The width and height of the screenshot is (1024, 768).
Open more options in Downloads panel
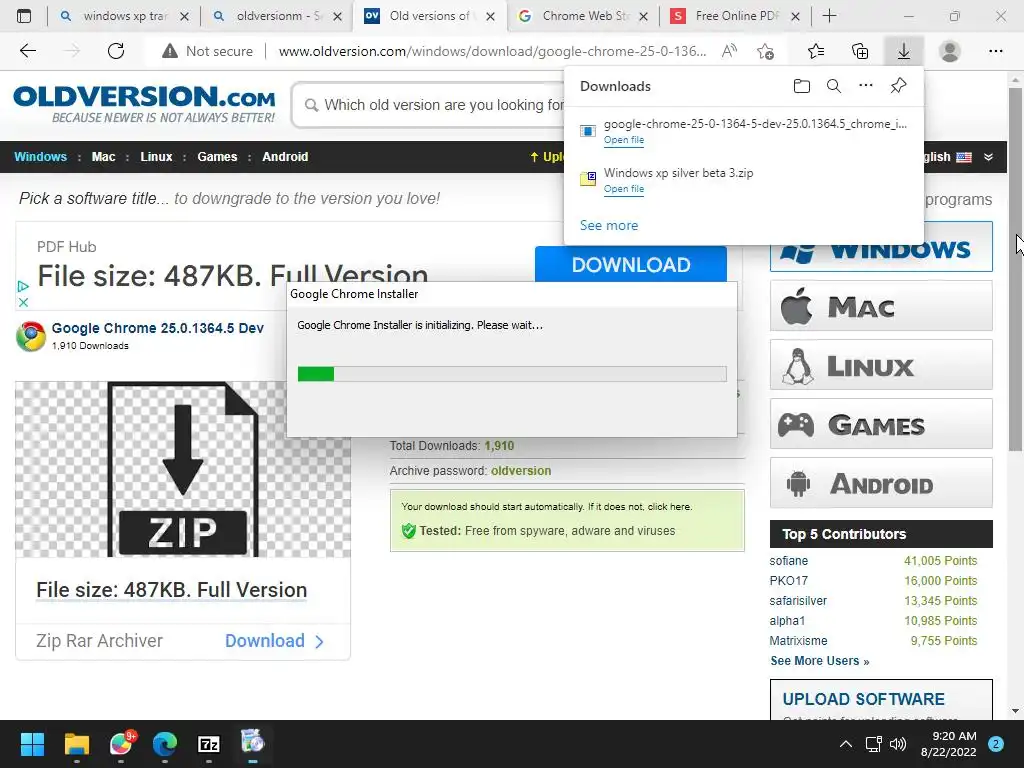tap(866, 86)
